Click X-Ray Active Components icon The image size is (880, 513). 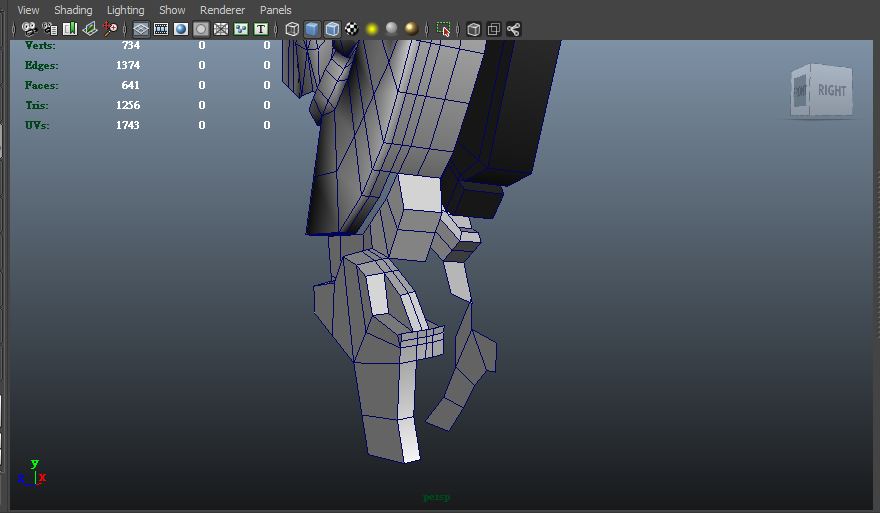tap(494, 29)
